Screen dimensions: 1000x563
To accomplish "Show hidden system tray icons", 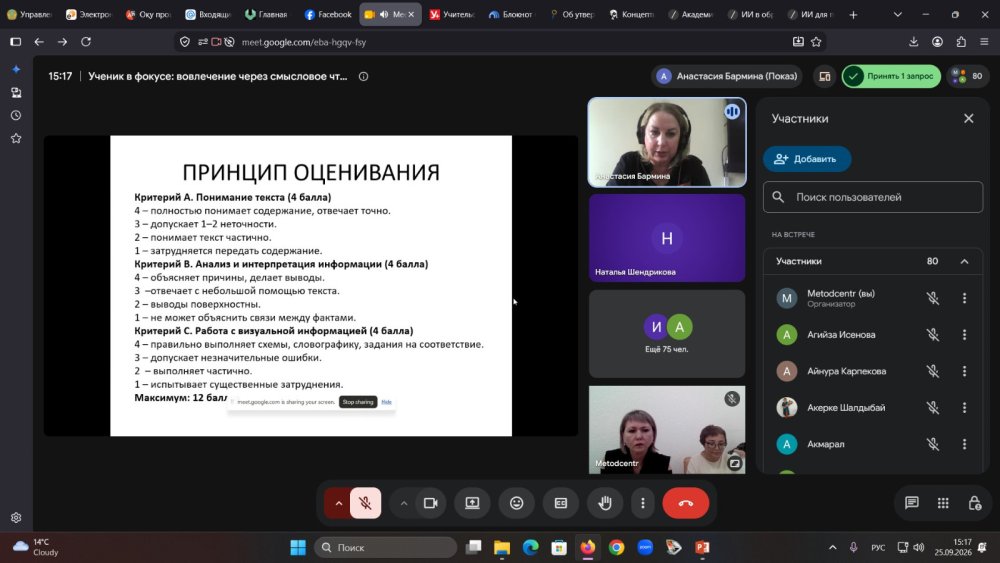I will 832,547.
